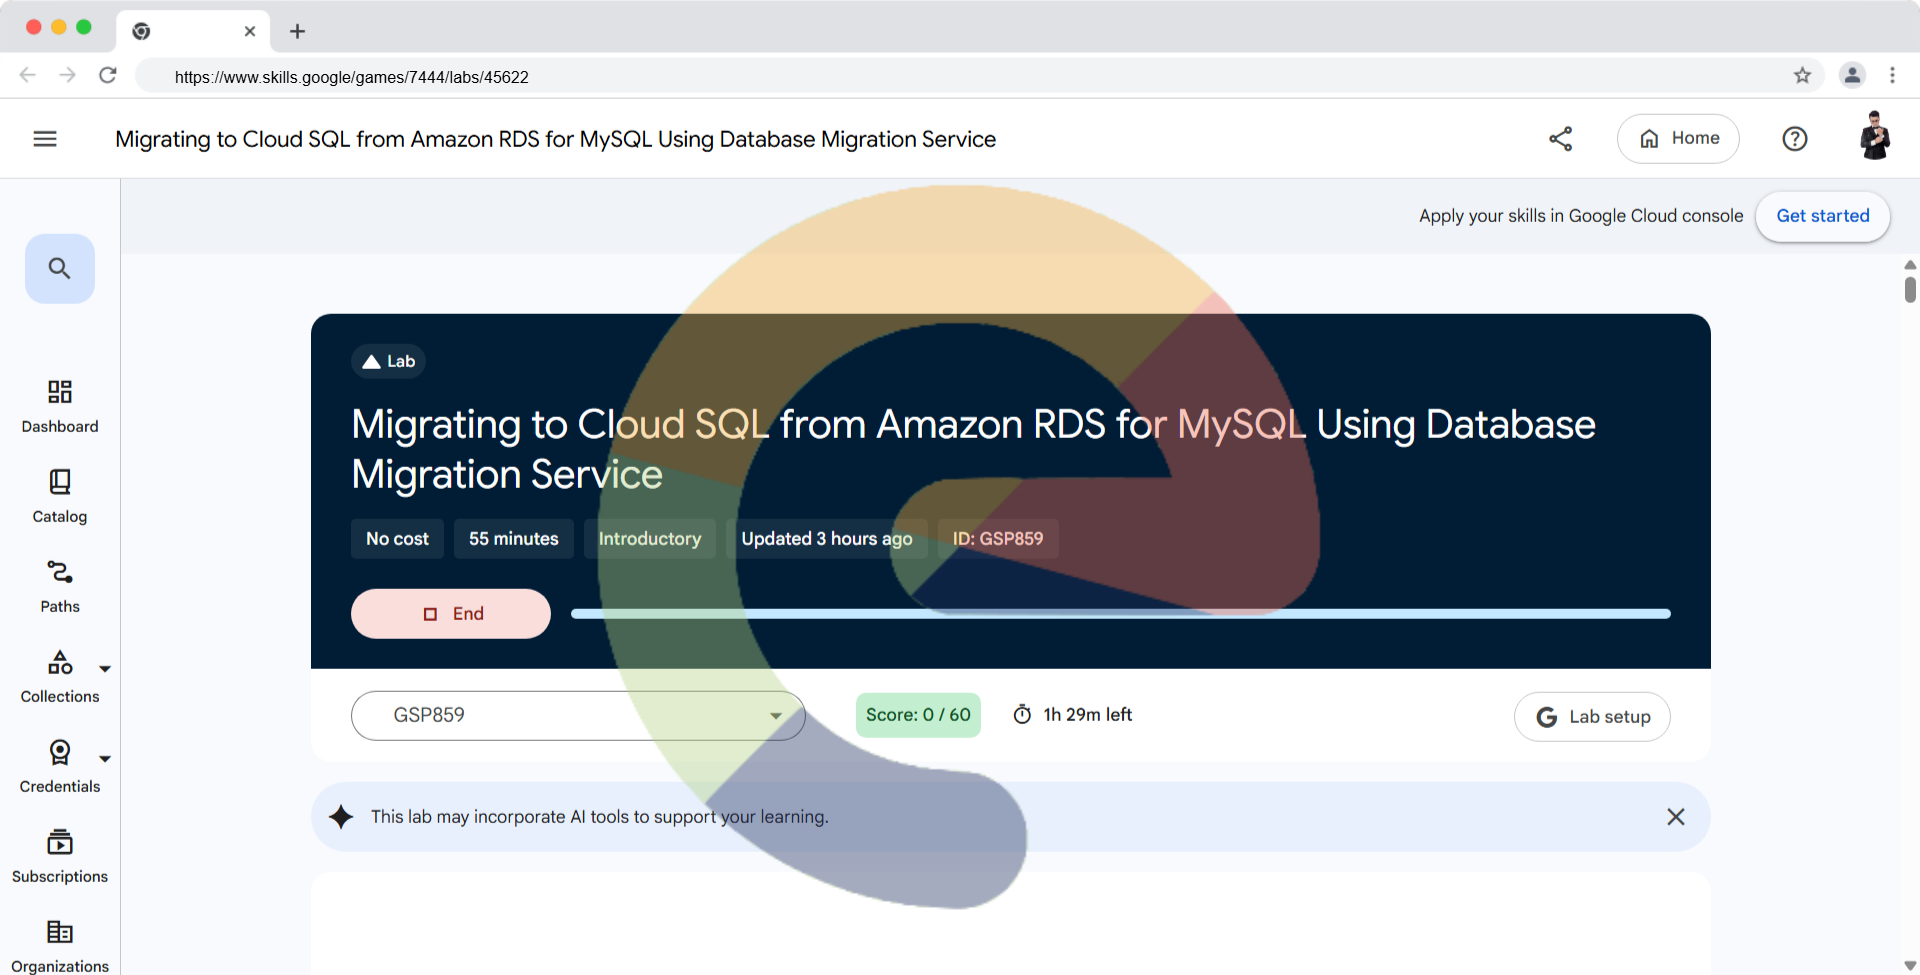Open Subscriptions in the sidebar
Viewport: 1920px width, 975px height.
pos(60,856)
